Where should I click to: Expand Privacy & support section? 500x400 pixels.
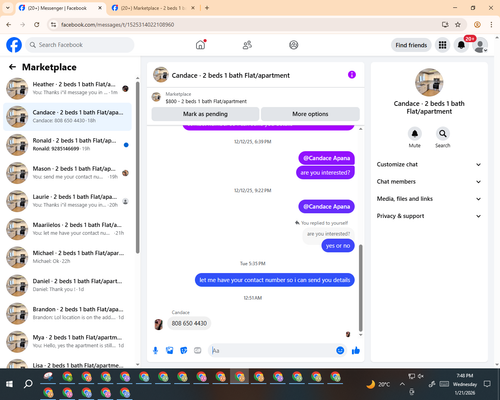pyautogui.click(x=429, y=216)
